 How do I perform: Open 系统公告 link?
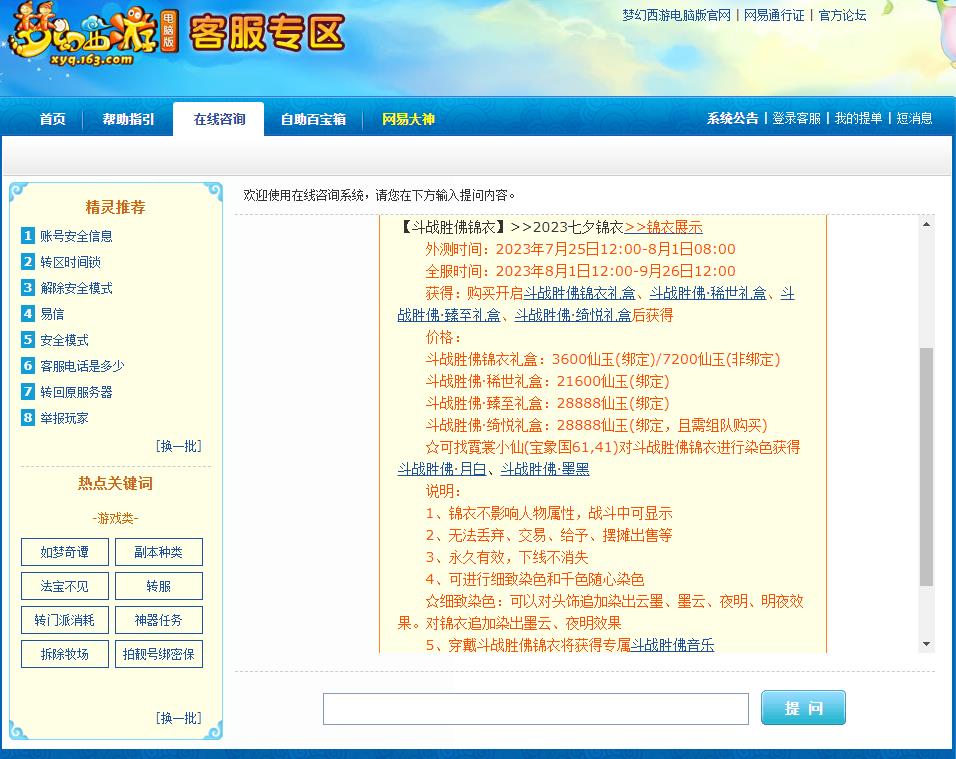(x=732, y=118)
